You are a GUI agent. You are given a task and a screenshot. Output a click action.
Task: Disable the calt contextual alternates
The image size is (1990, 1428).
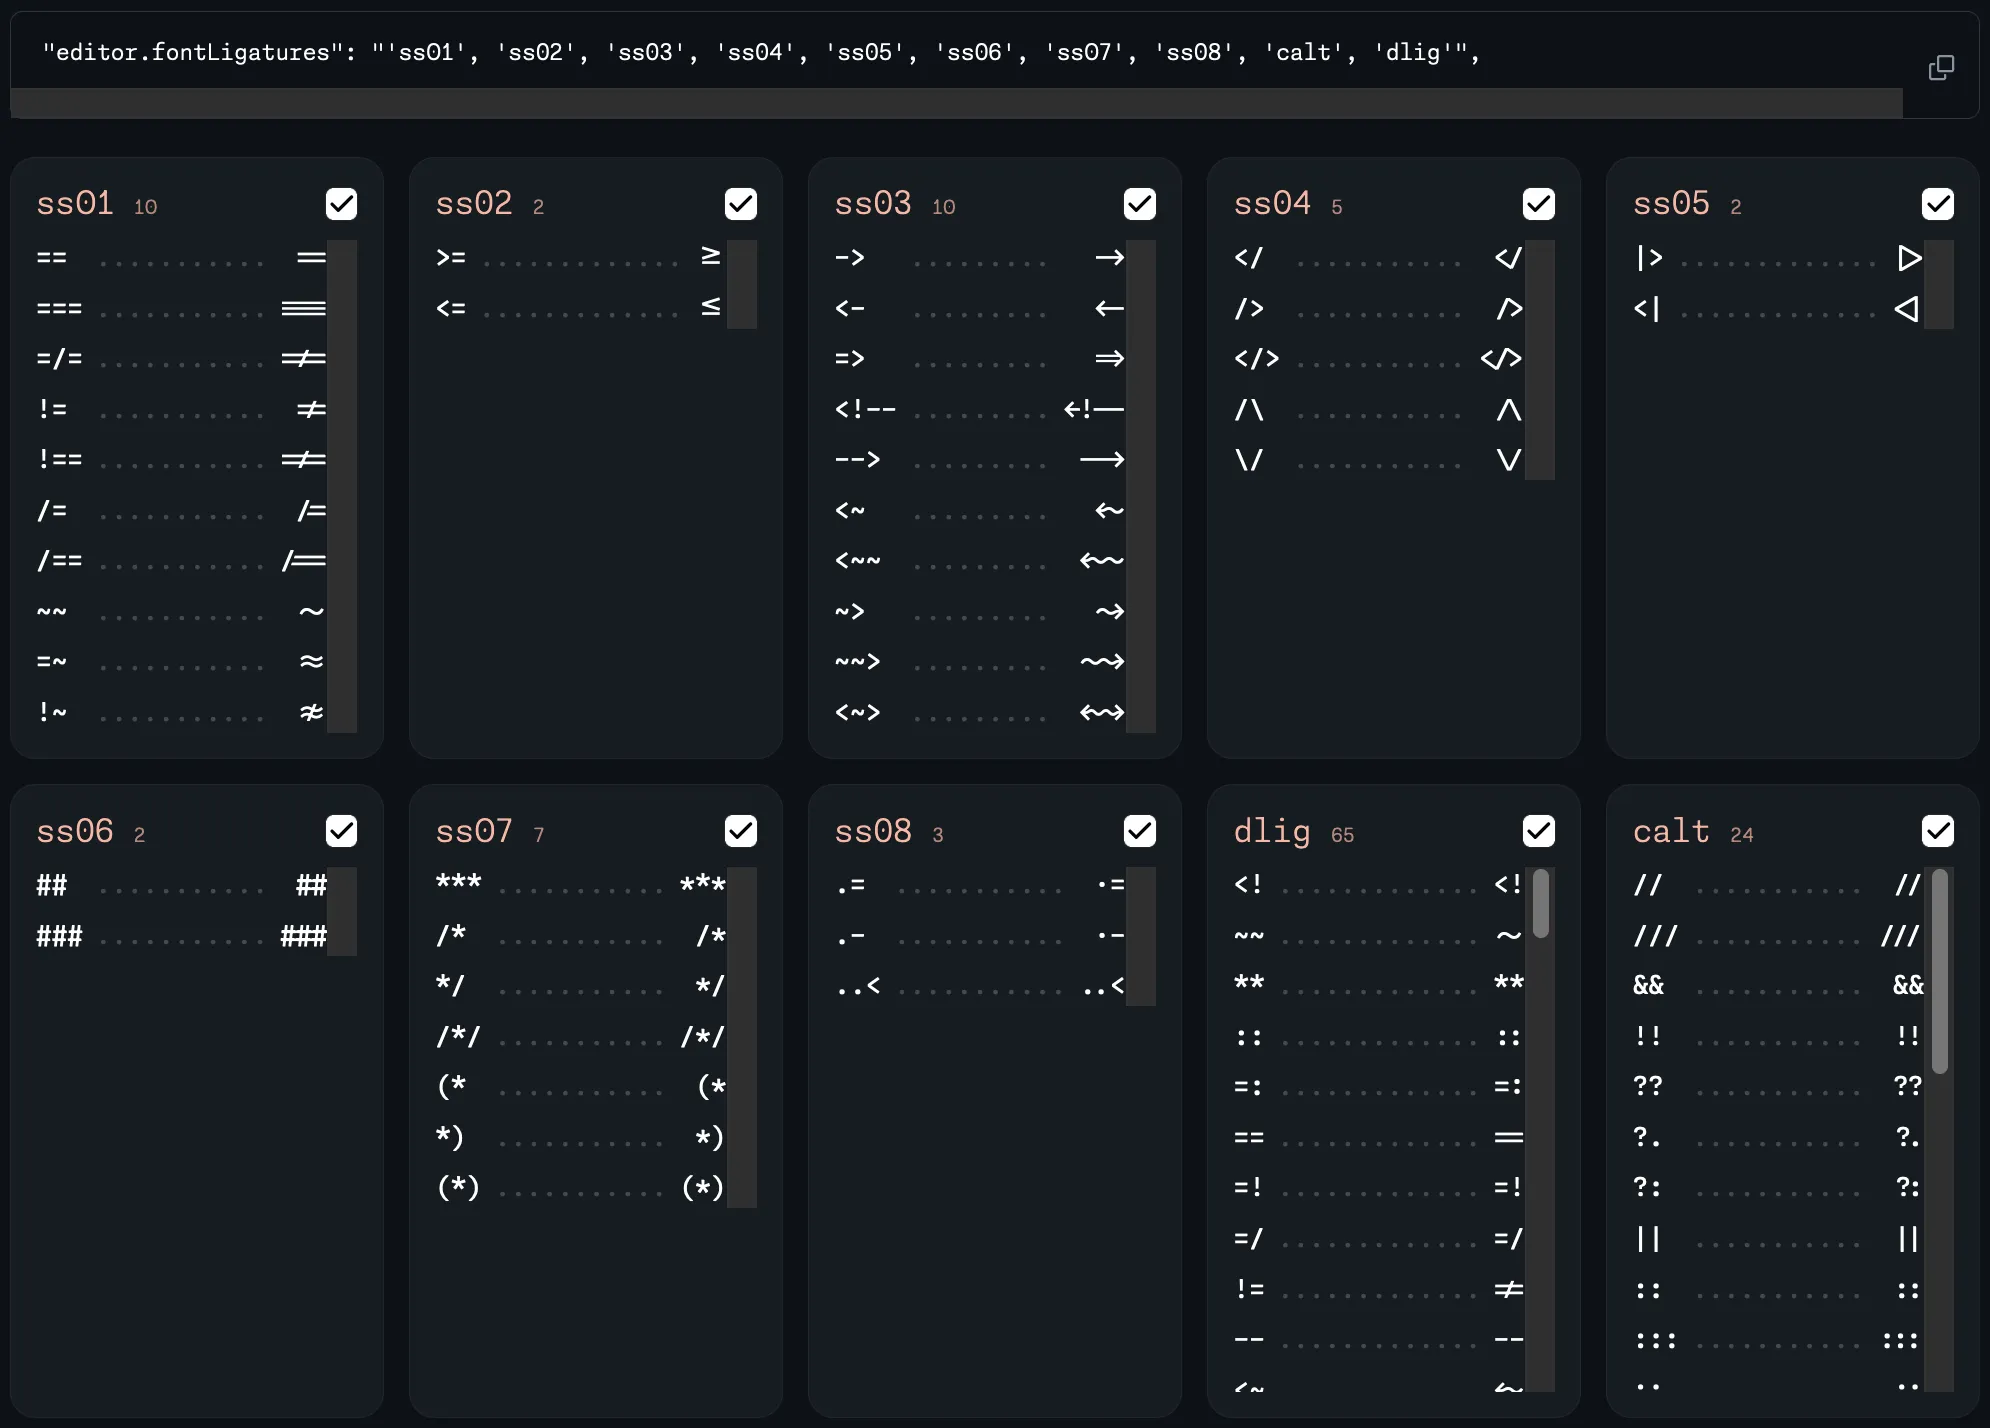[x=1938, y=830]
